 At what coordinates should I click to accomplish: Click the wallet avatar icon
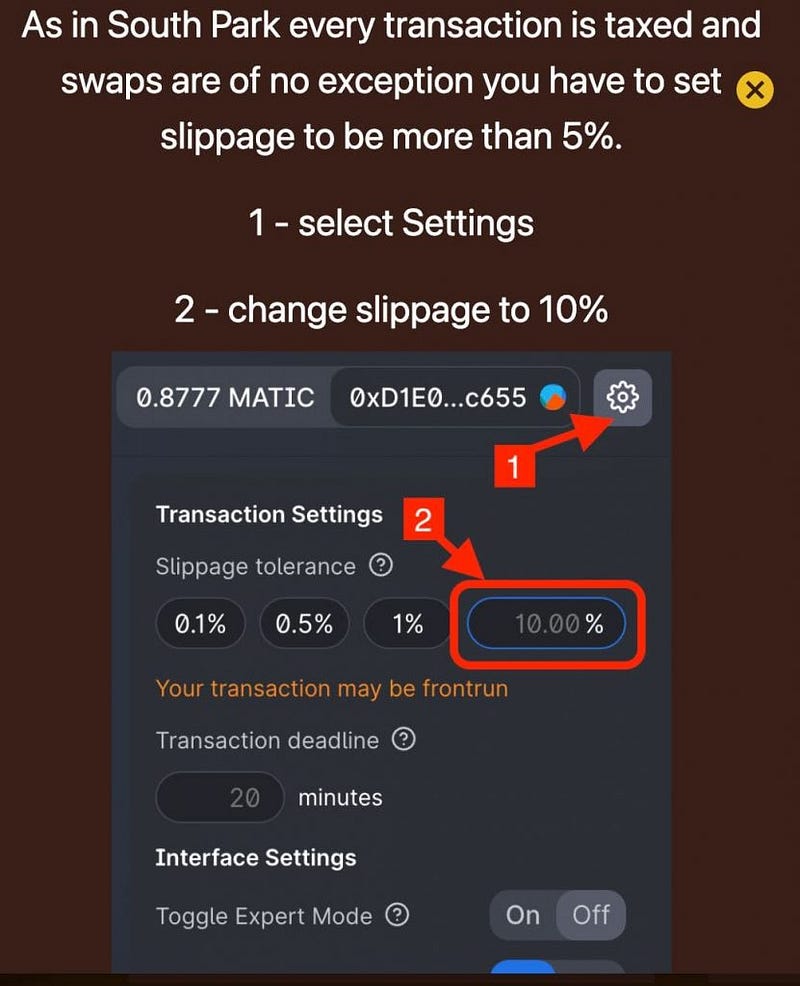tap(553, 397)
